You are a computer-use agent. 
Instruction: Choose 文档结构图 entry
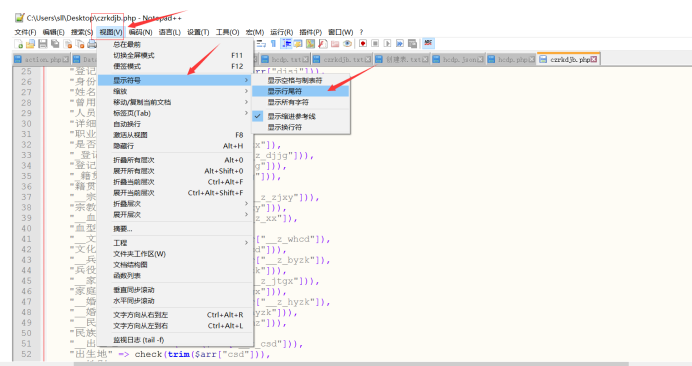click(x=175, y=265)
